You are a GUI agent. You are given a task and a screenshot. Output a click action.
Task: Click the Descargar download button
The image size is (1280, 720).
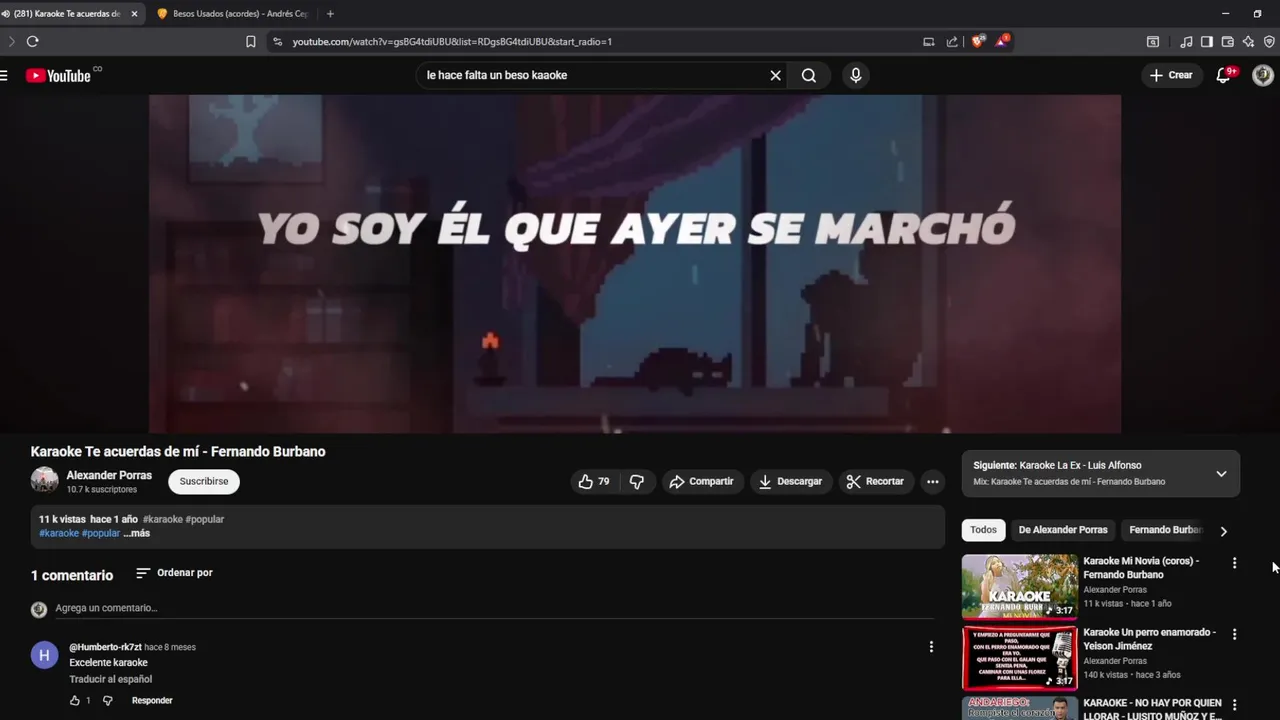click(790, 481)
